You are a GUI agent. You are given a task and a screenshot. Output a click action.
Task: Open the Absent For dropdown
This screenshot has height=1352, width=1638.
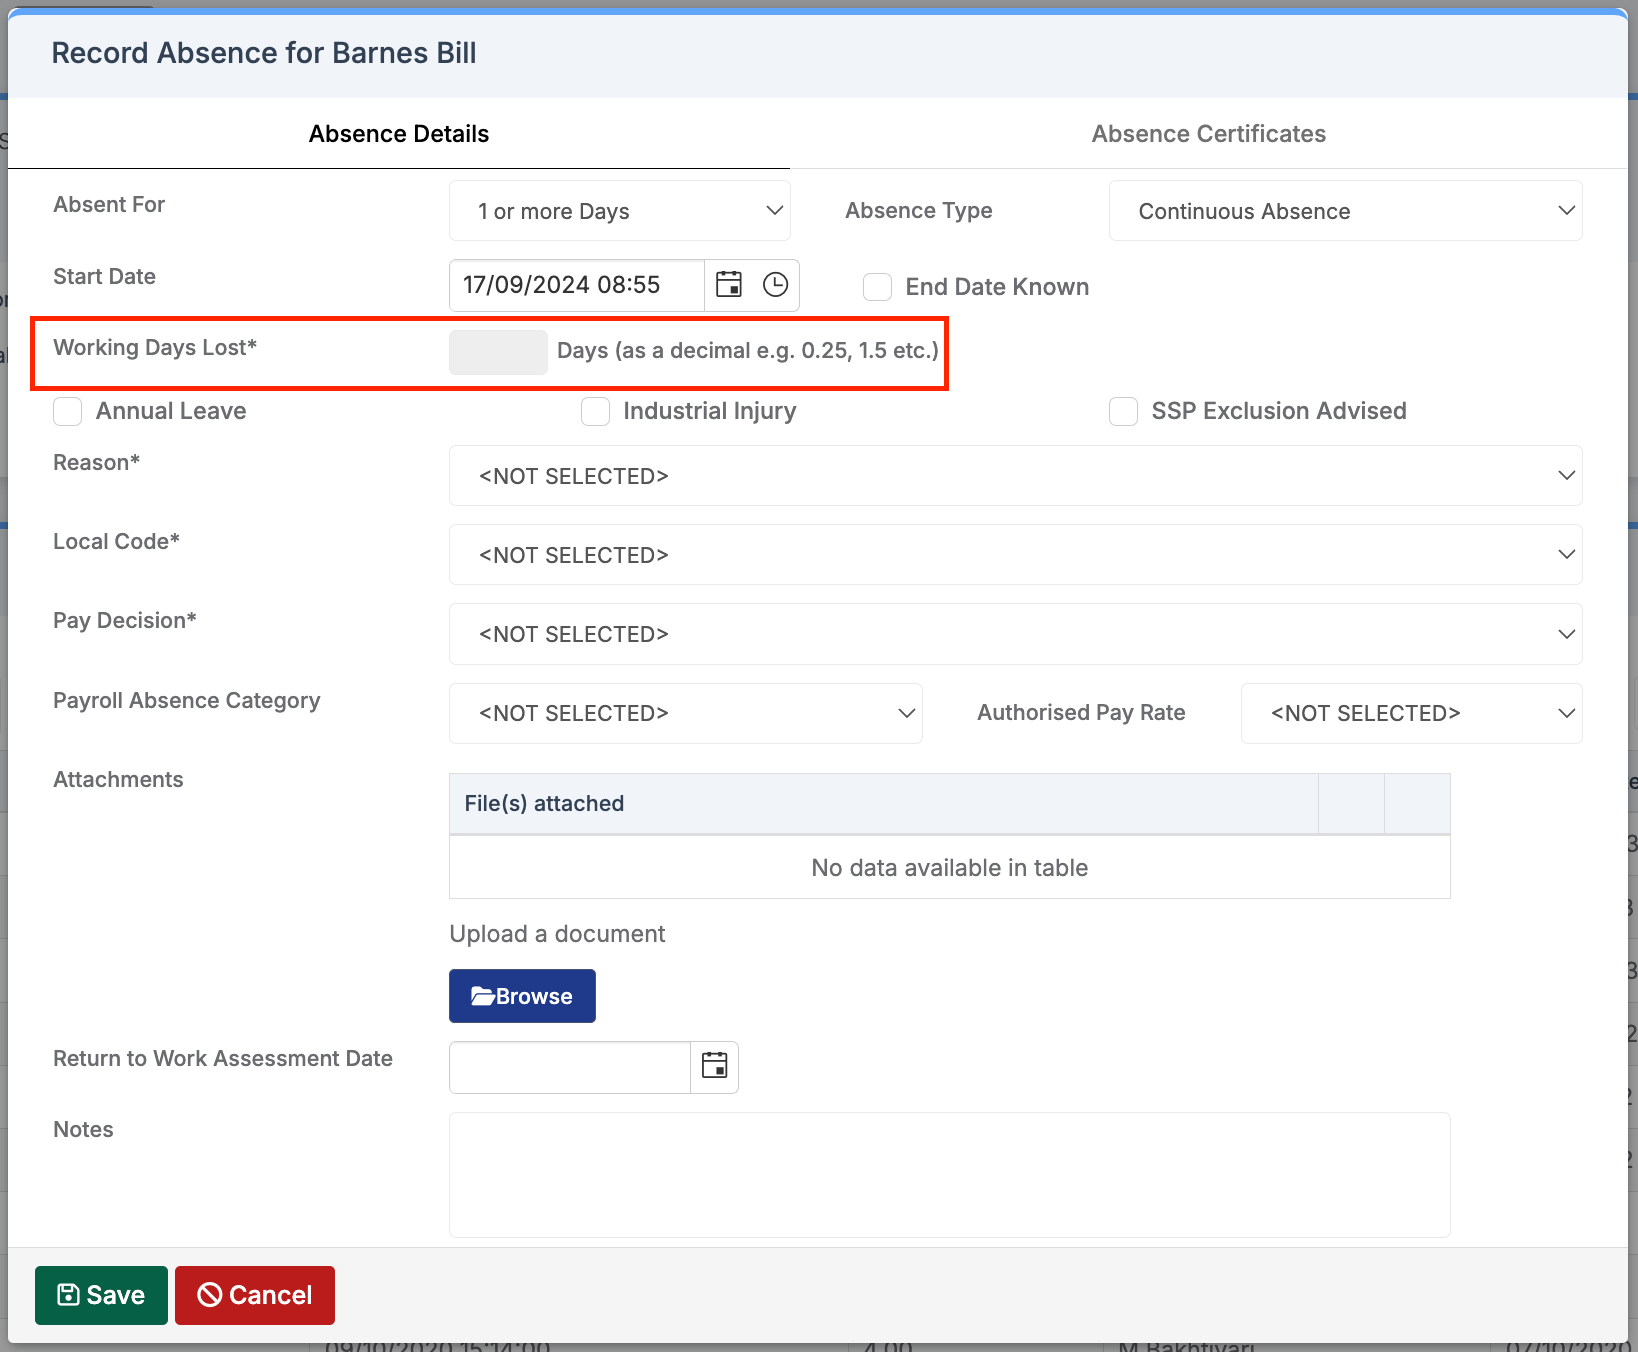point(619,211)
